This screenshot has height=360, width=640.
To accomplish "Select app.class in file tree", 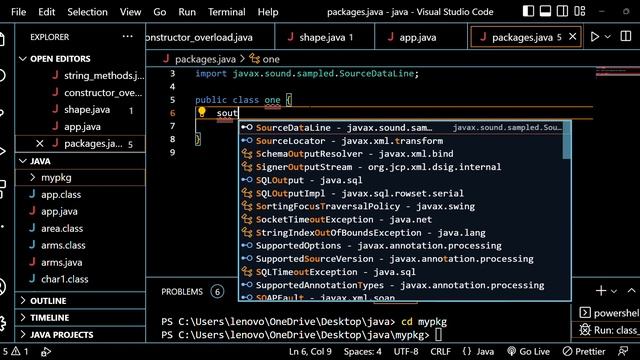I will 80,195.
